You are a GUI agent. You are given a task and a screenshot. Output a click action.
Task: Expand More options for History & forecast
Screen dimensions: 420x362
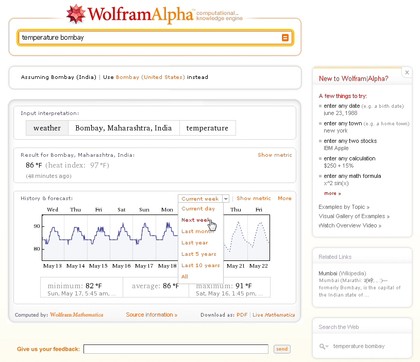(284, 198)
